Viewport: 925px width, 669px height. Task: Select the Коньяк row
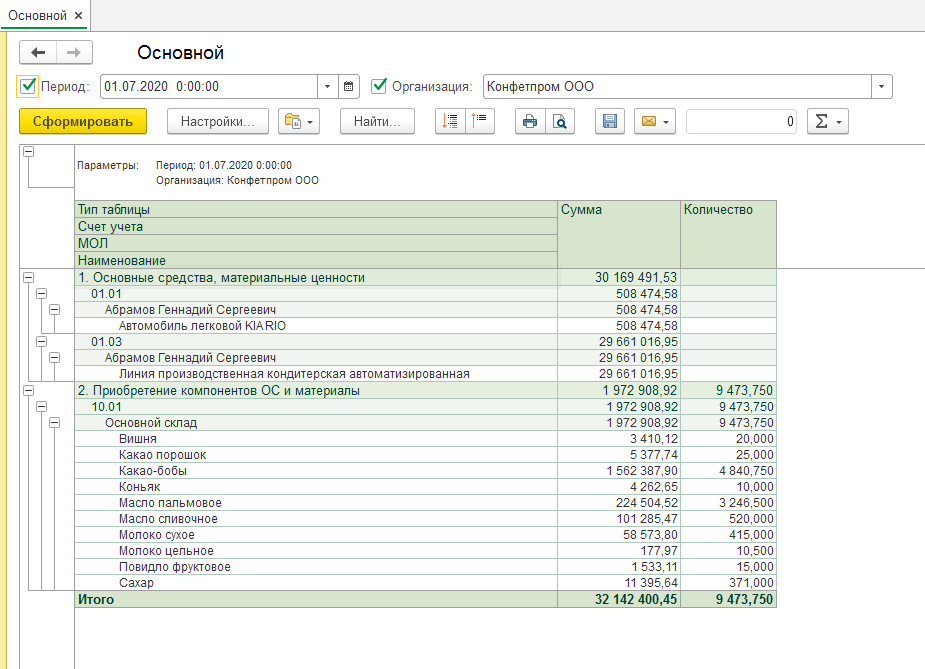click(x=425, y=487)
